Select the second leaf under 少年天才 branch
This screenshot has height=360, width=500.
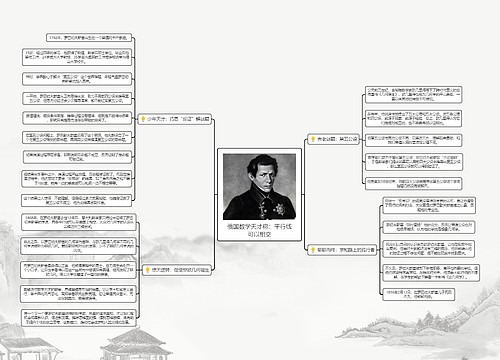pos(77,57)
